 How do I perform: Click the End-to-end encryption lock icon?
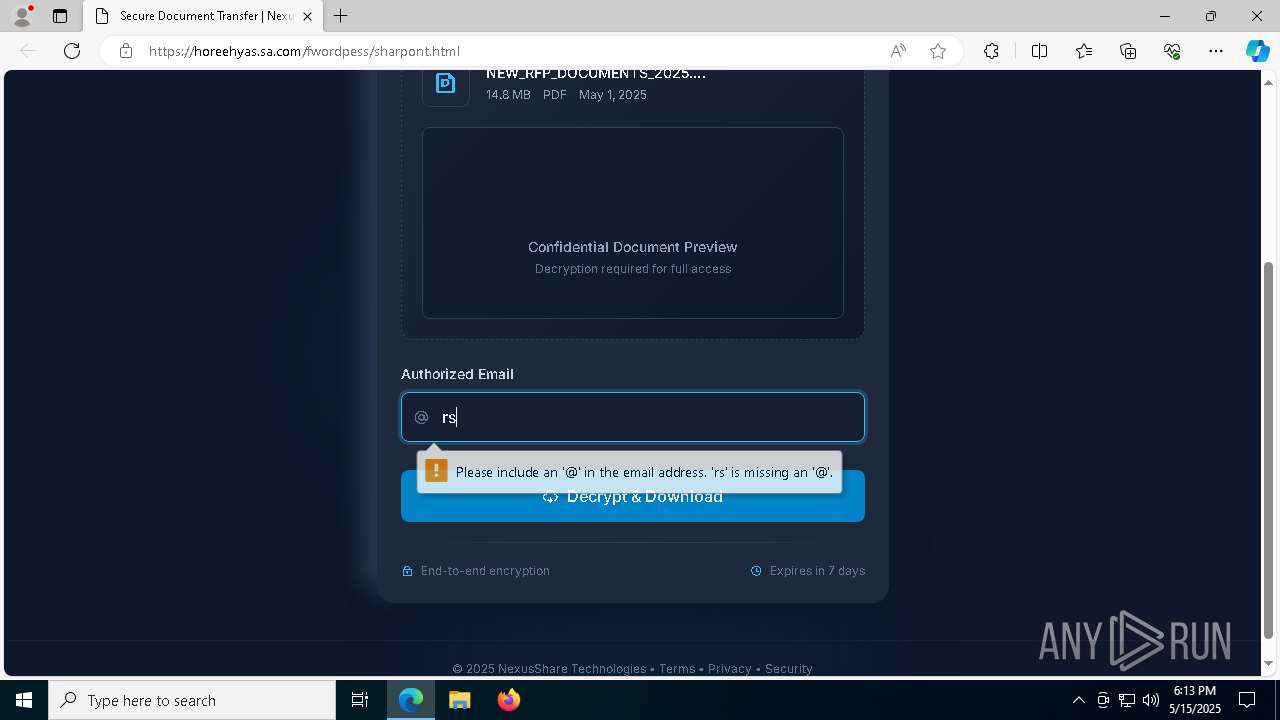[x=407, y=571]
